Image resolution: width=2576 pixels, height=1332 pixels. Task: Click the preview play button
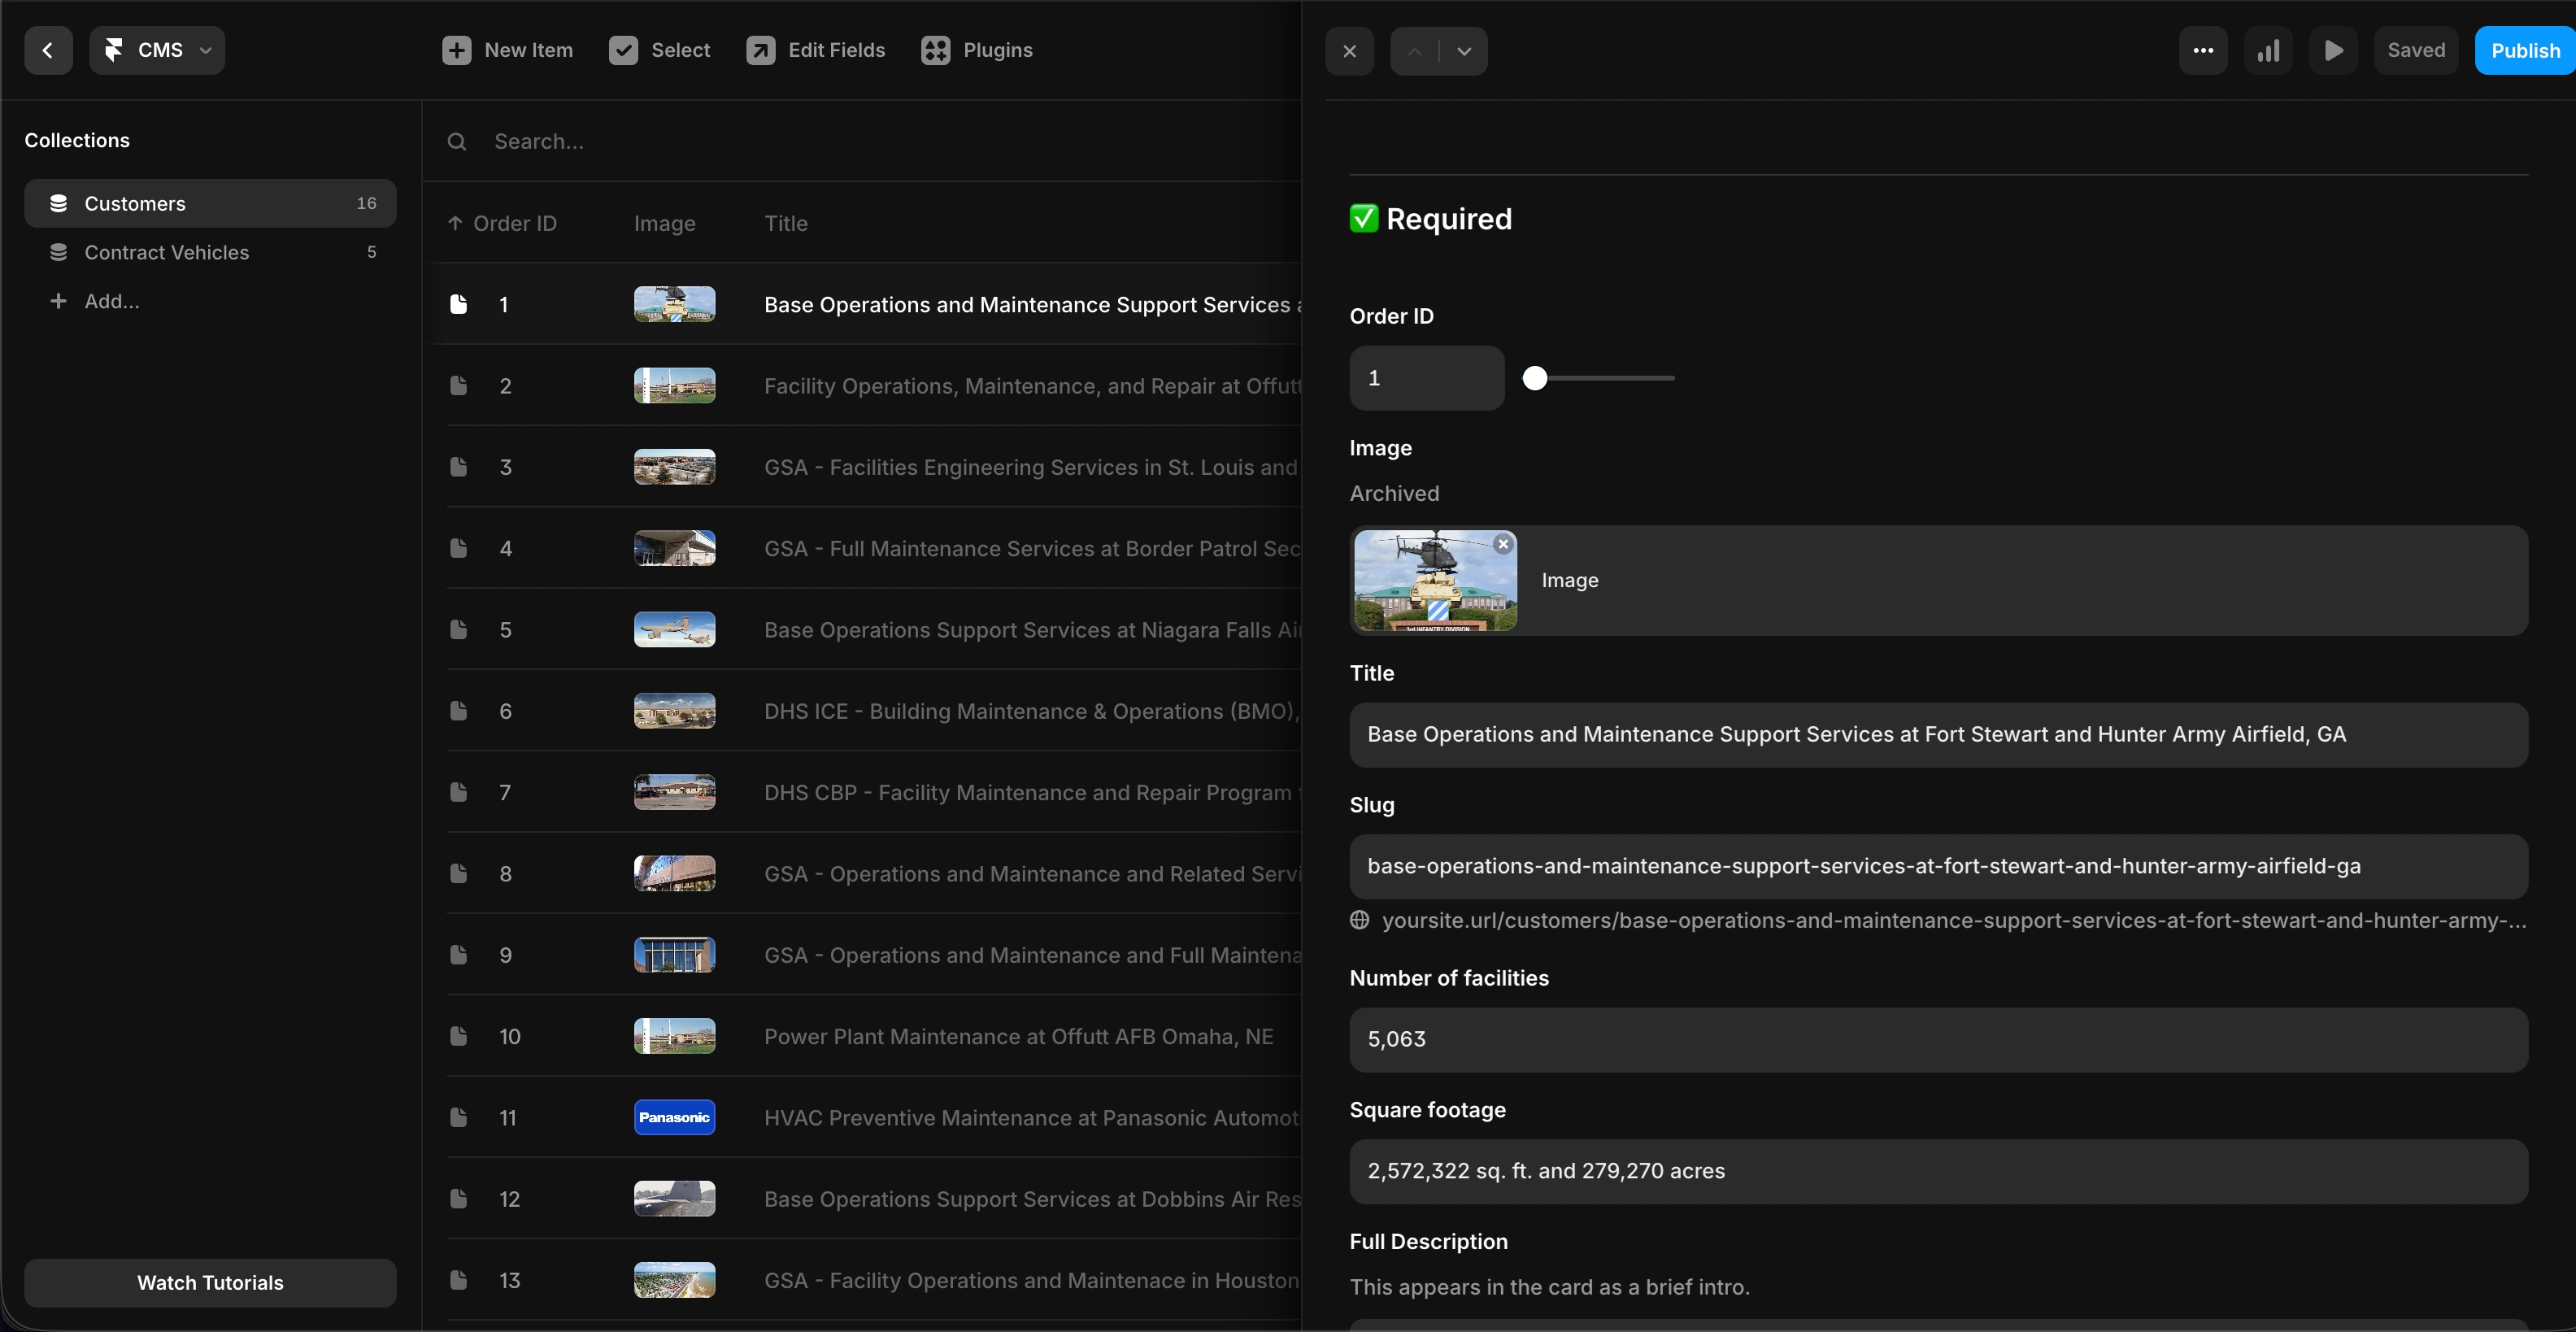coord(2333,50)
